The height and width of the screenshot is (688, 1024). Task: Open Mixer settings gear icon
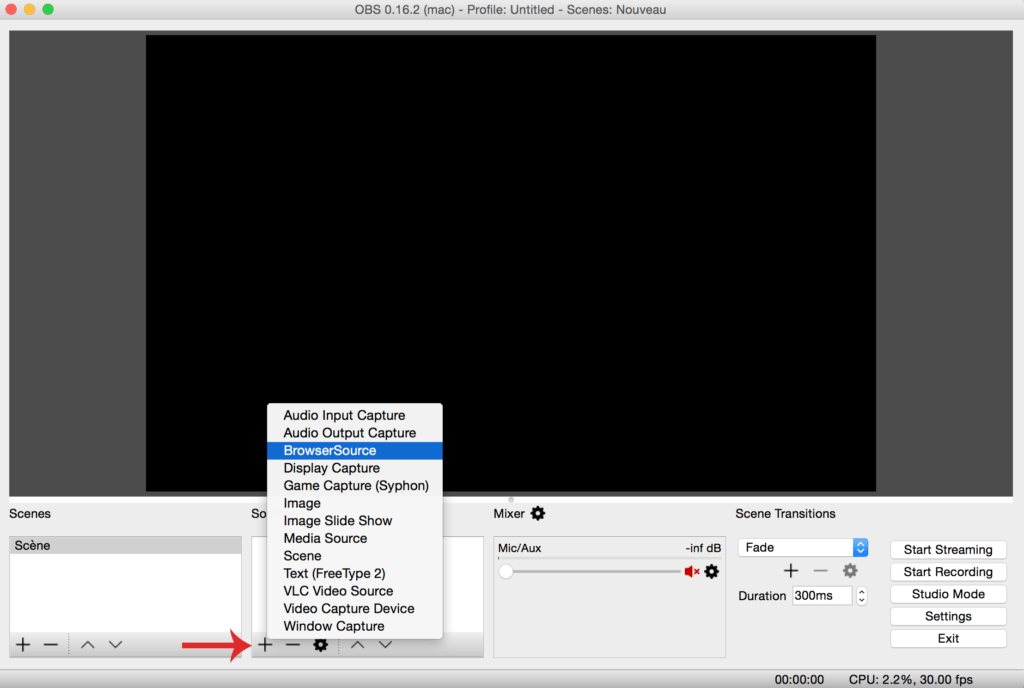(x=538, y=513)
